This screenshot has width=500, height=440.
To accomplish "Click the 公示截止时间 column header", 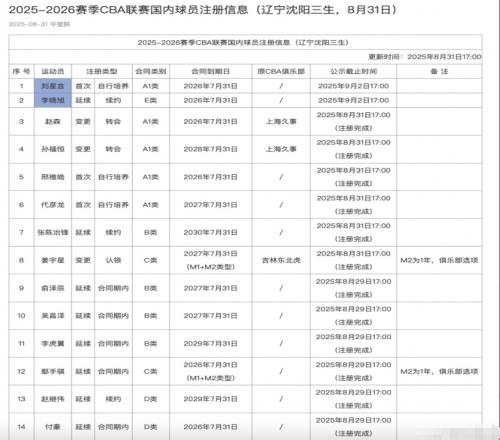I will 353,71.
